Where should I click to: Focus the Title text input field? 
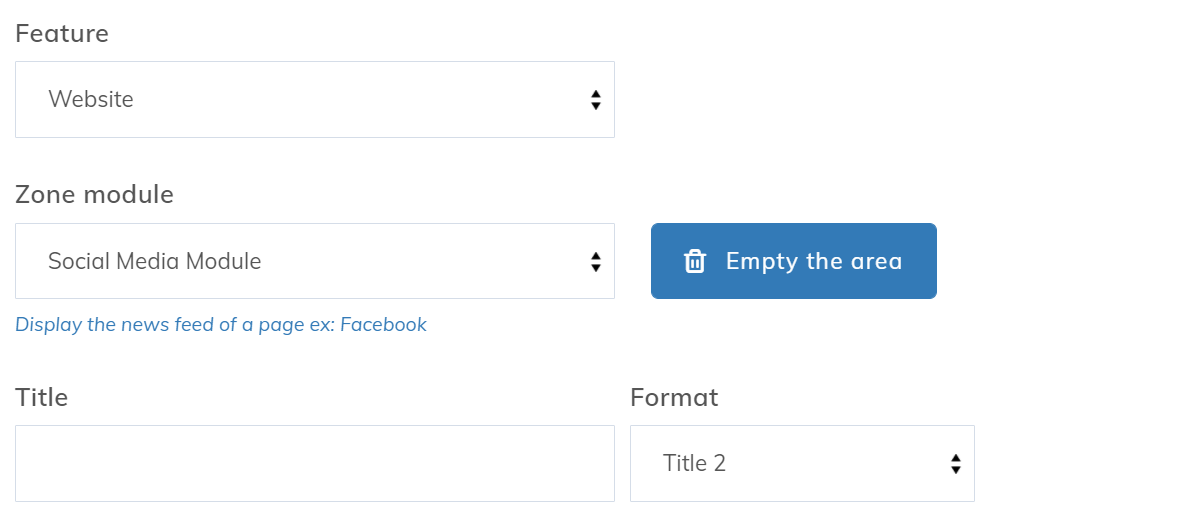point(314,464)
